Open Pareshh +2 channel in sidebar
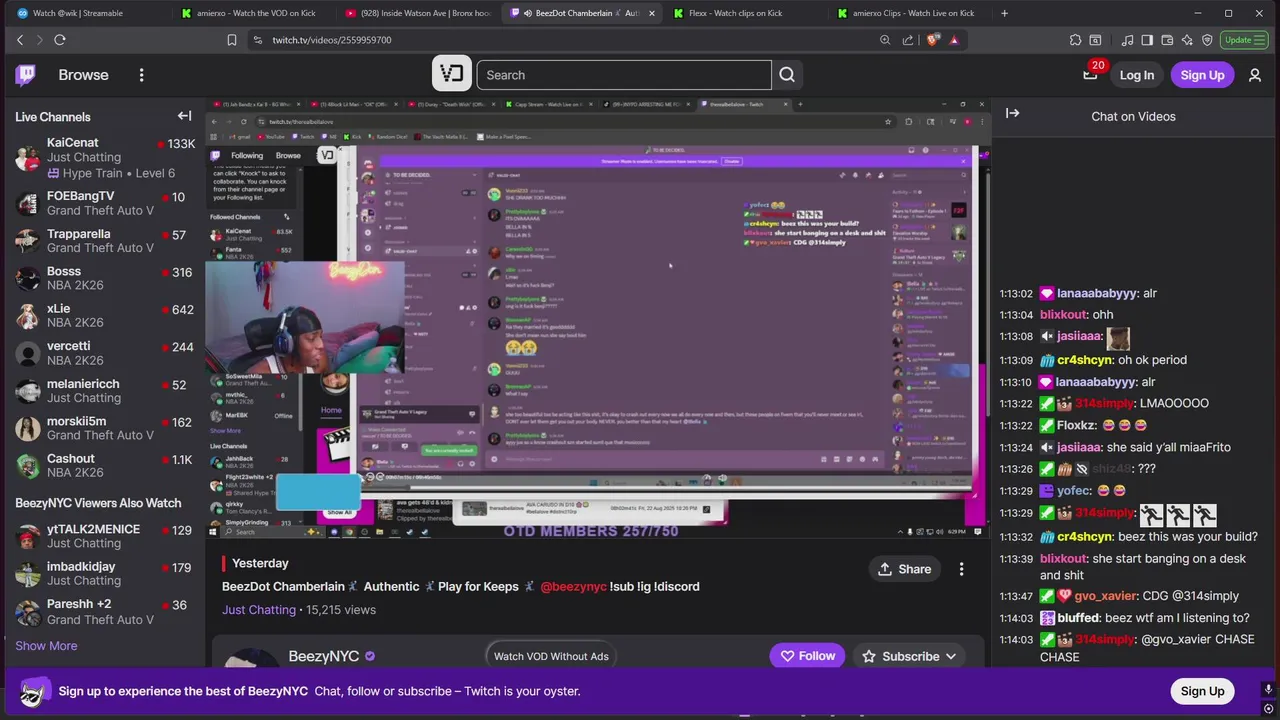Screen dimensions: 1280x720 coord(105,611)
